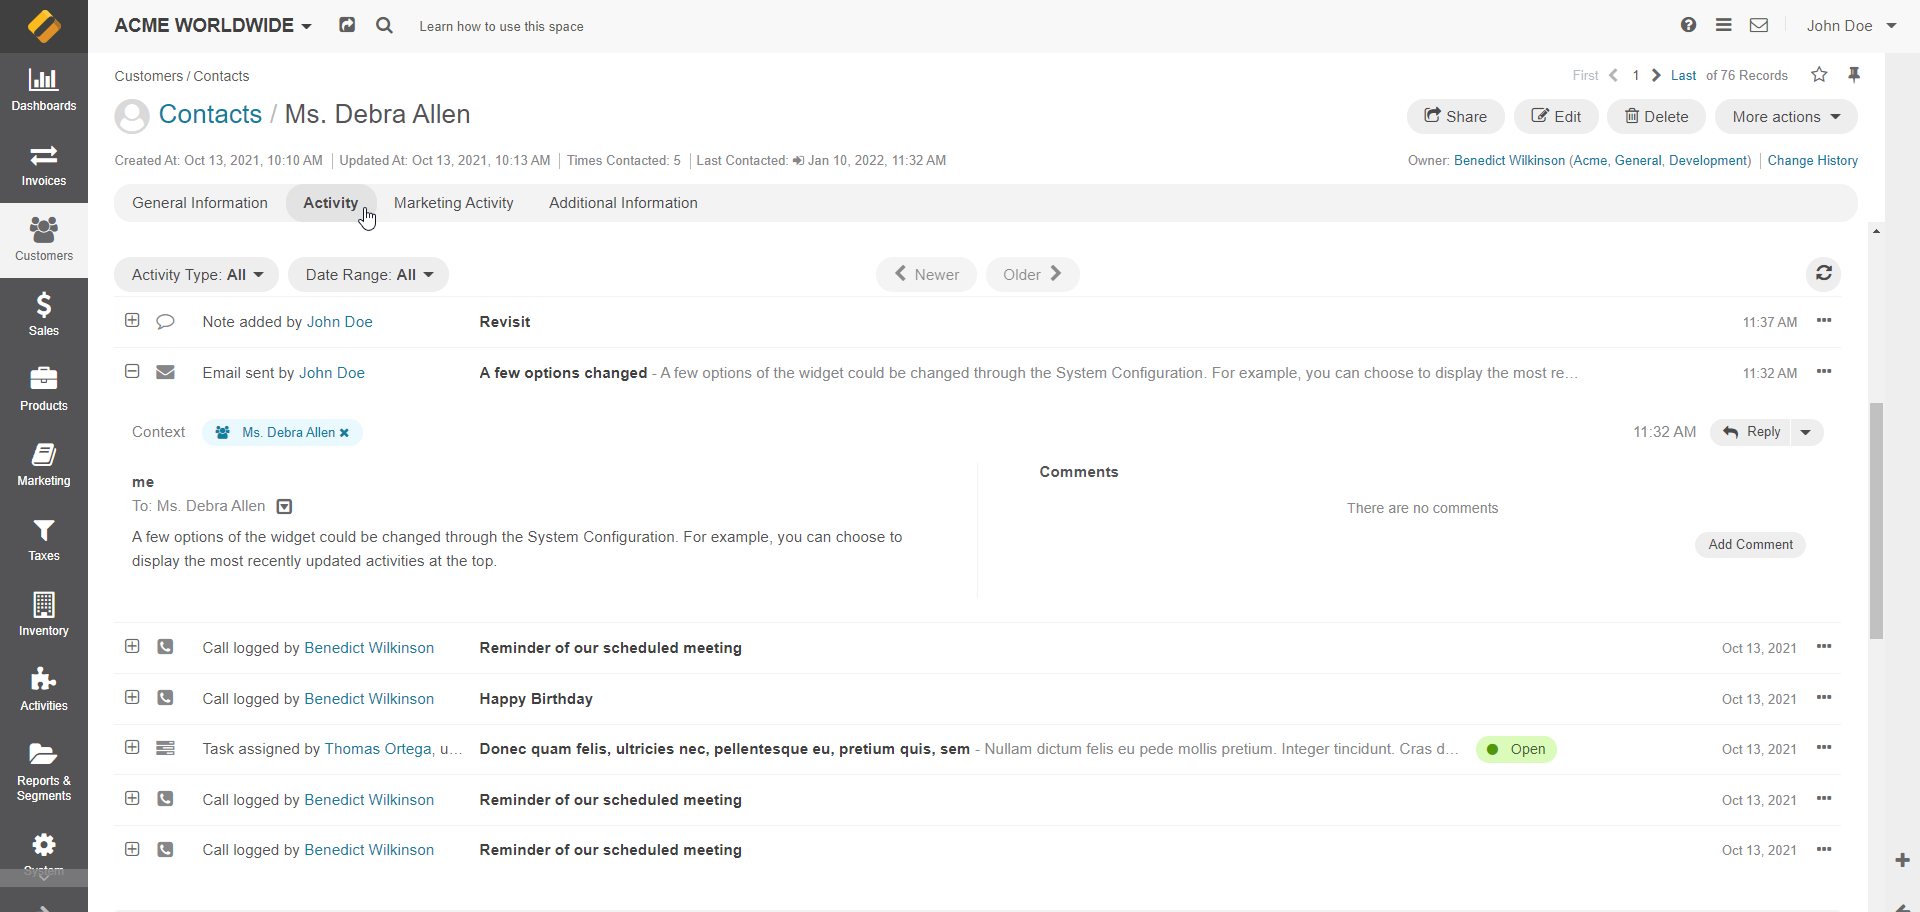Expand the 'Happy Birthday' call row

pyautogui.click(x=132, y=698)
